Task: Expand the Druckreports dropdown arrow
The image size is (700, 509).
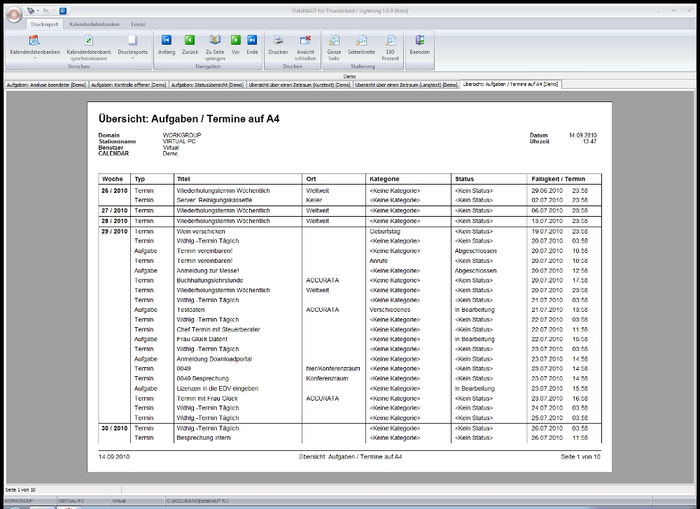Action: 133,58
